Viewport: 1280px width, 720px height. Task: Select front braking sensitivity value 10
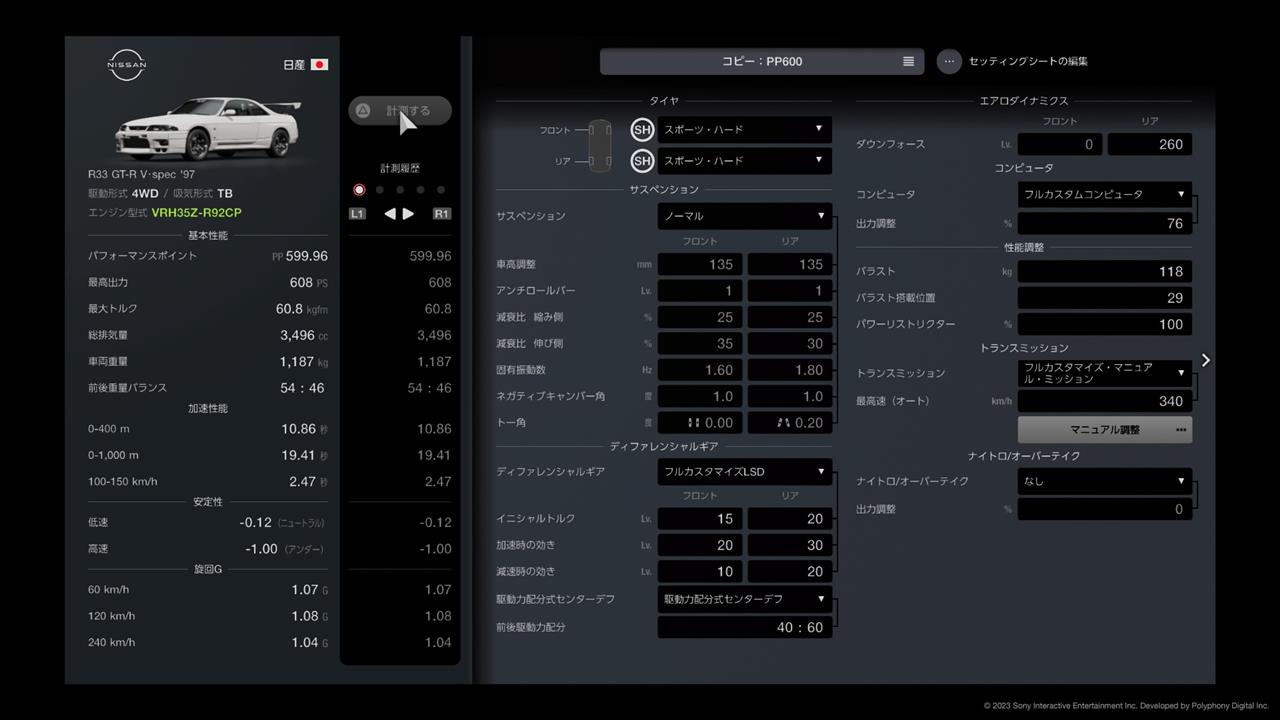click(700, 572)
